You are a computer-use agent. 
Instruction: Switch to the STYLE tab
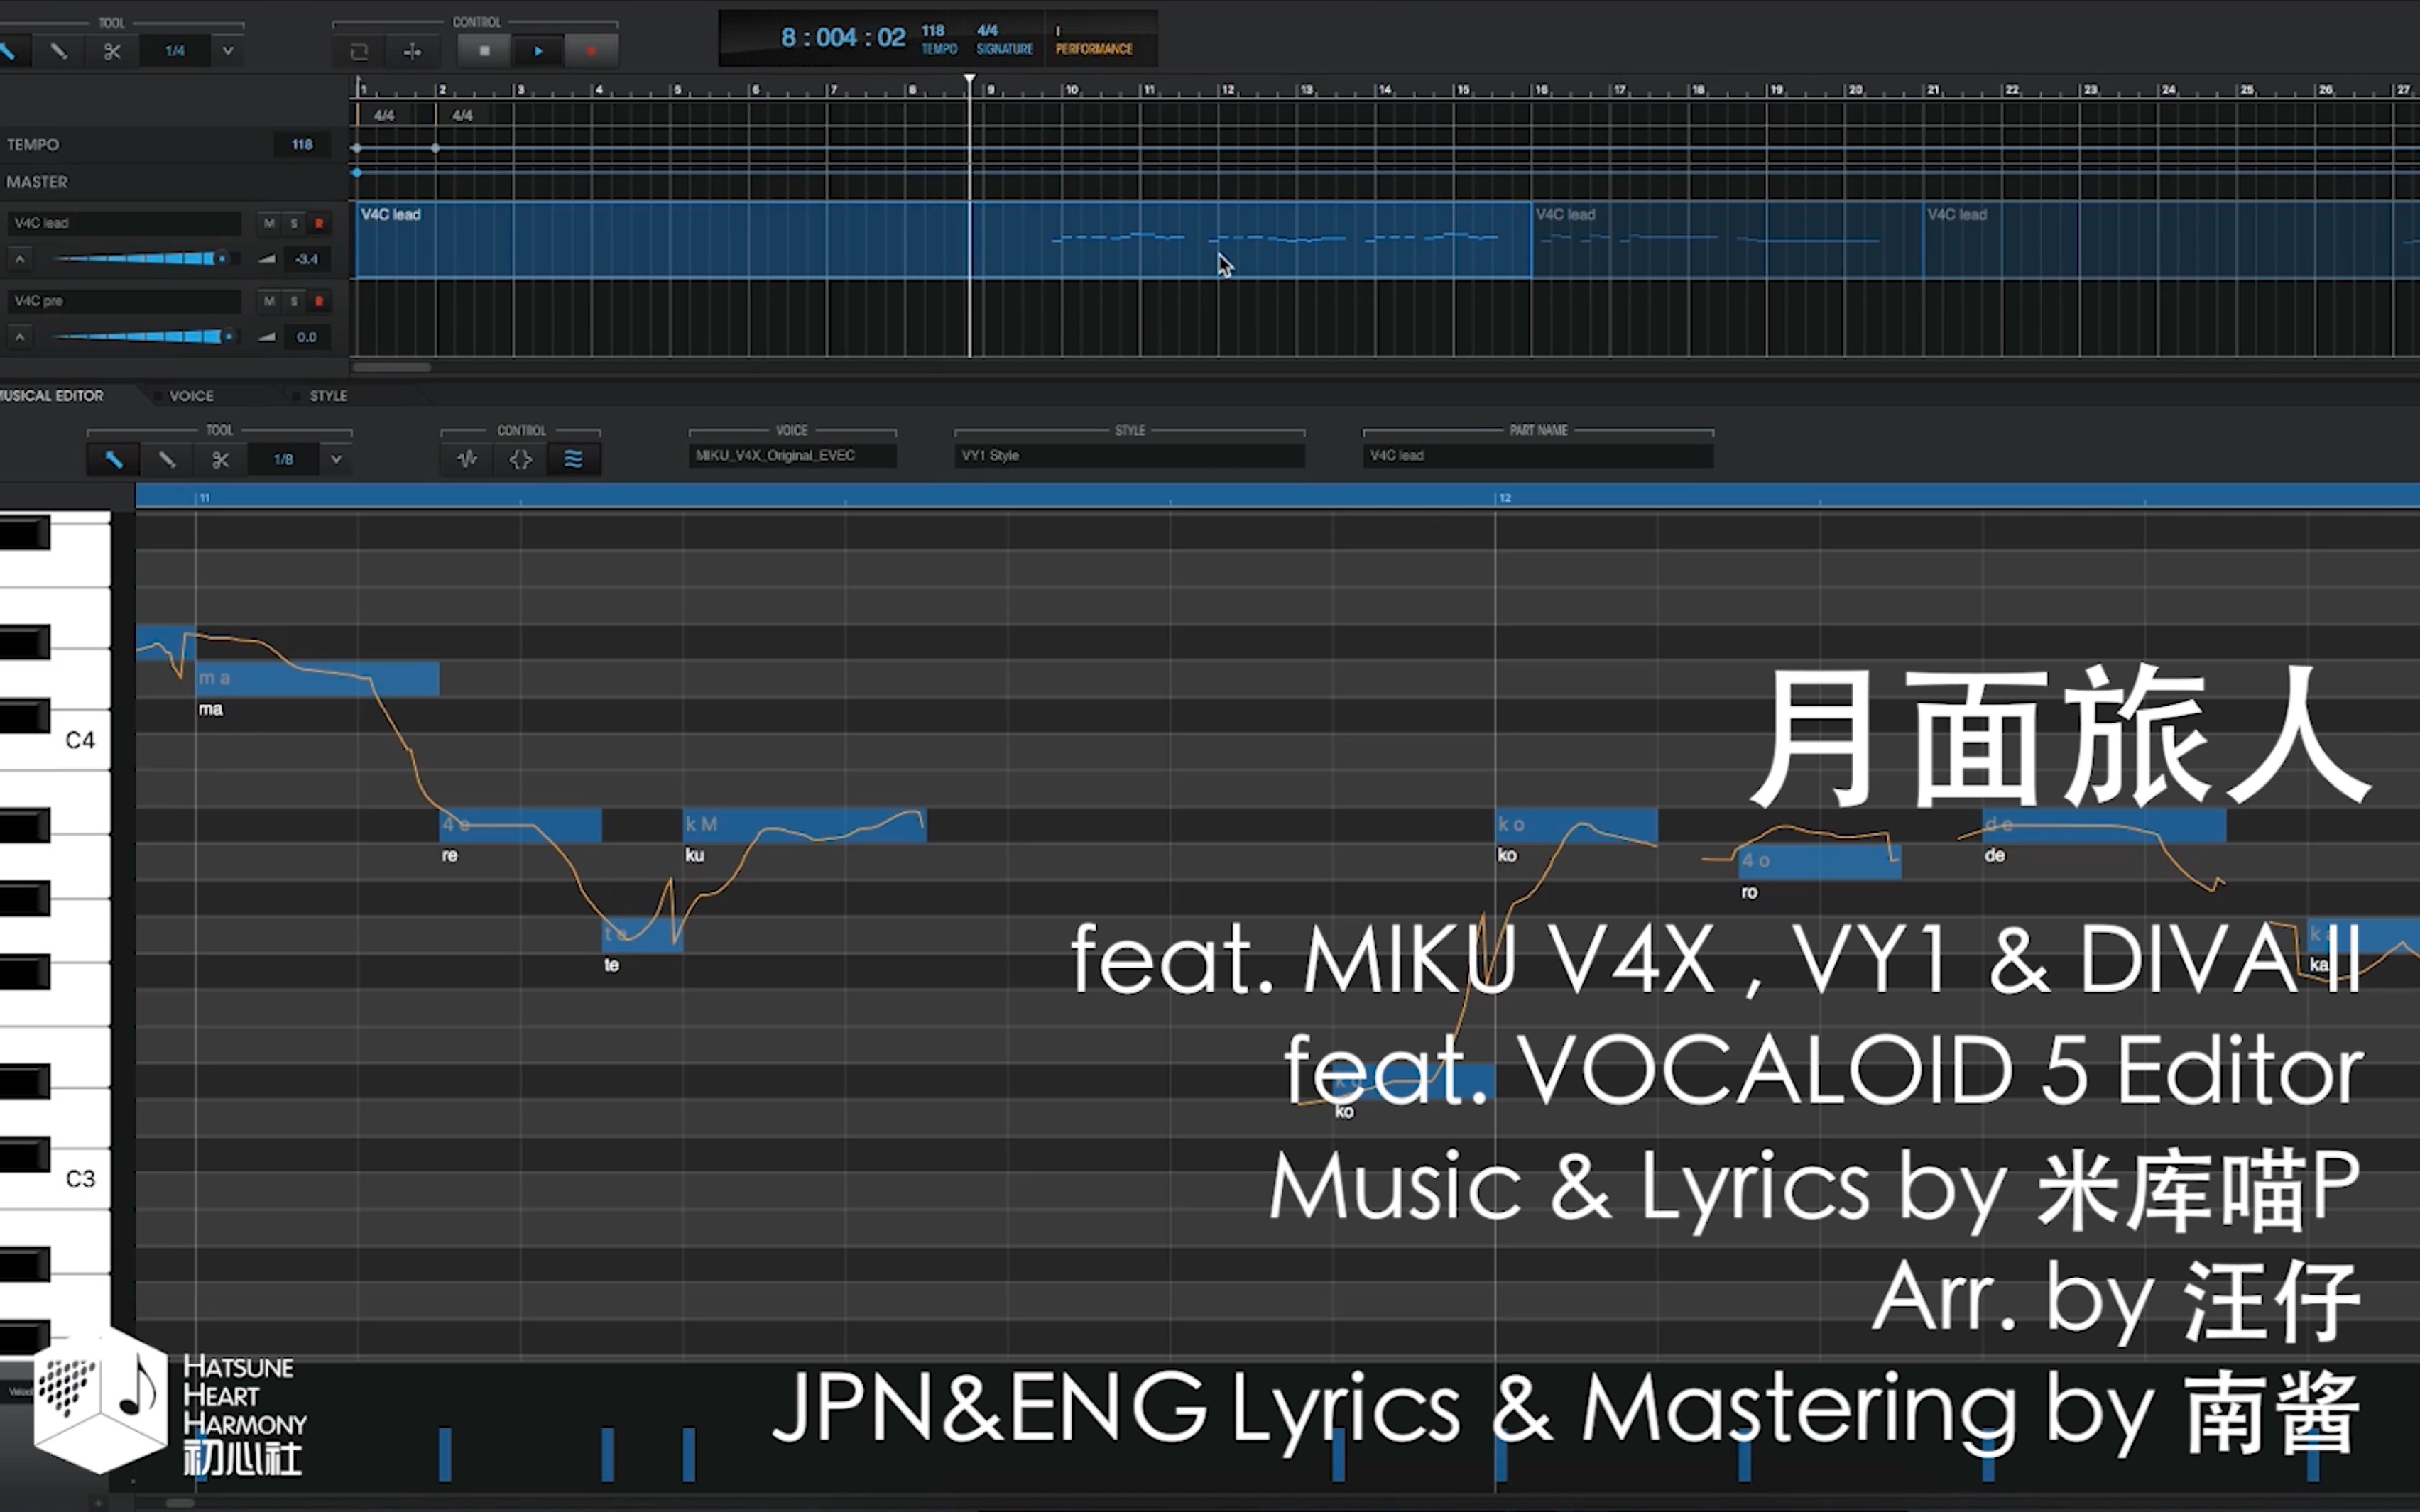coord(328,396)
